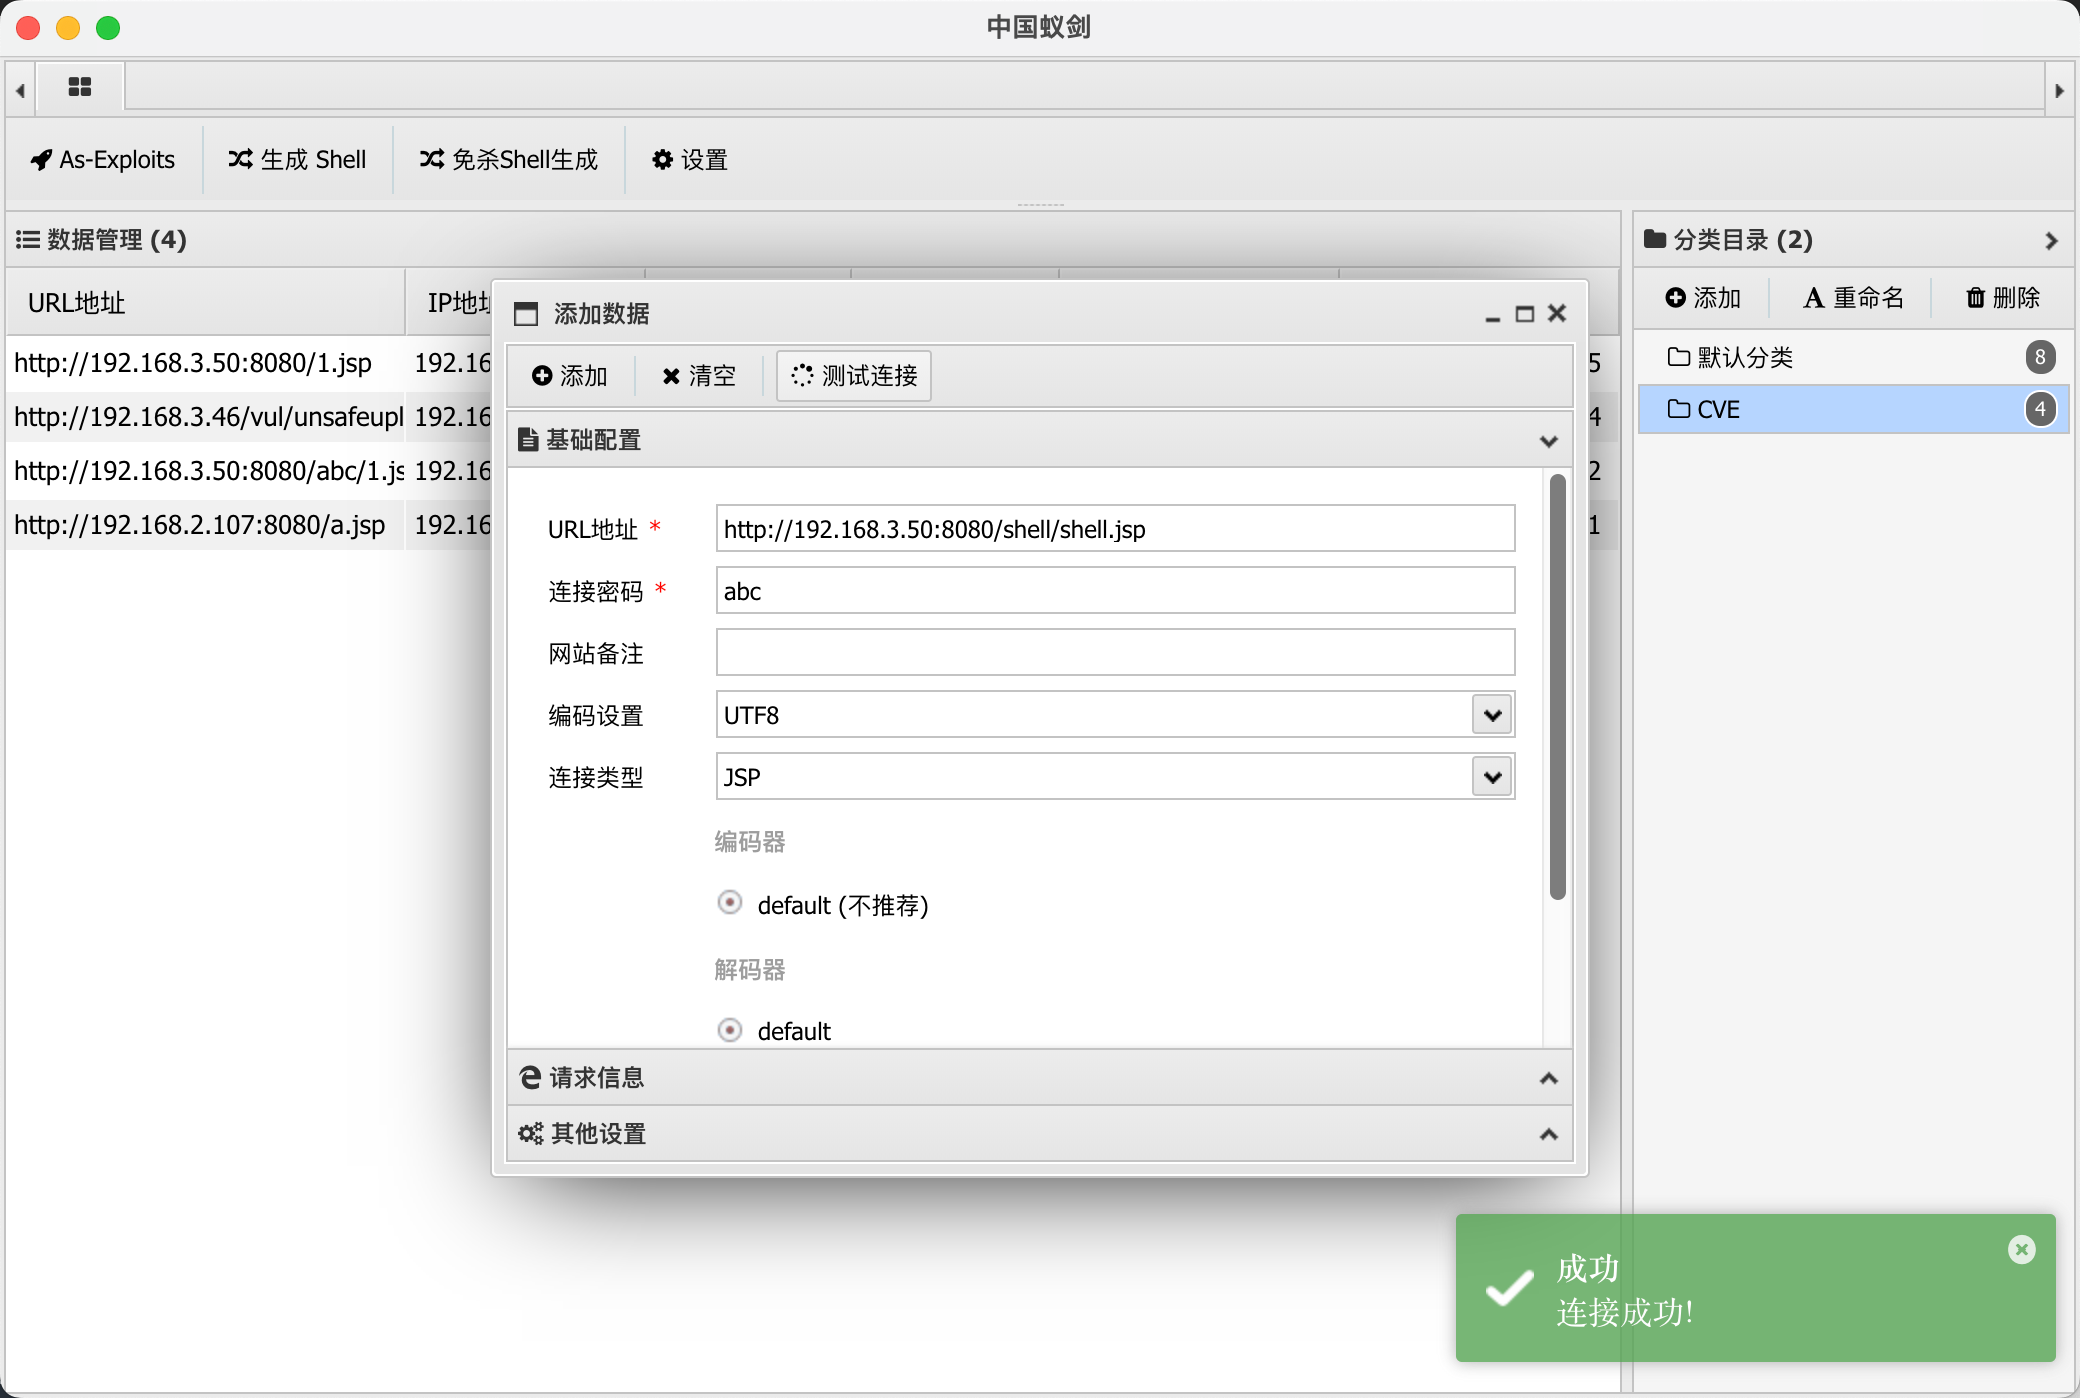Click the 网站备注 input field
The image size is (2080, 1398).
click(1115, 653)
